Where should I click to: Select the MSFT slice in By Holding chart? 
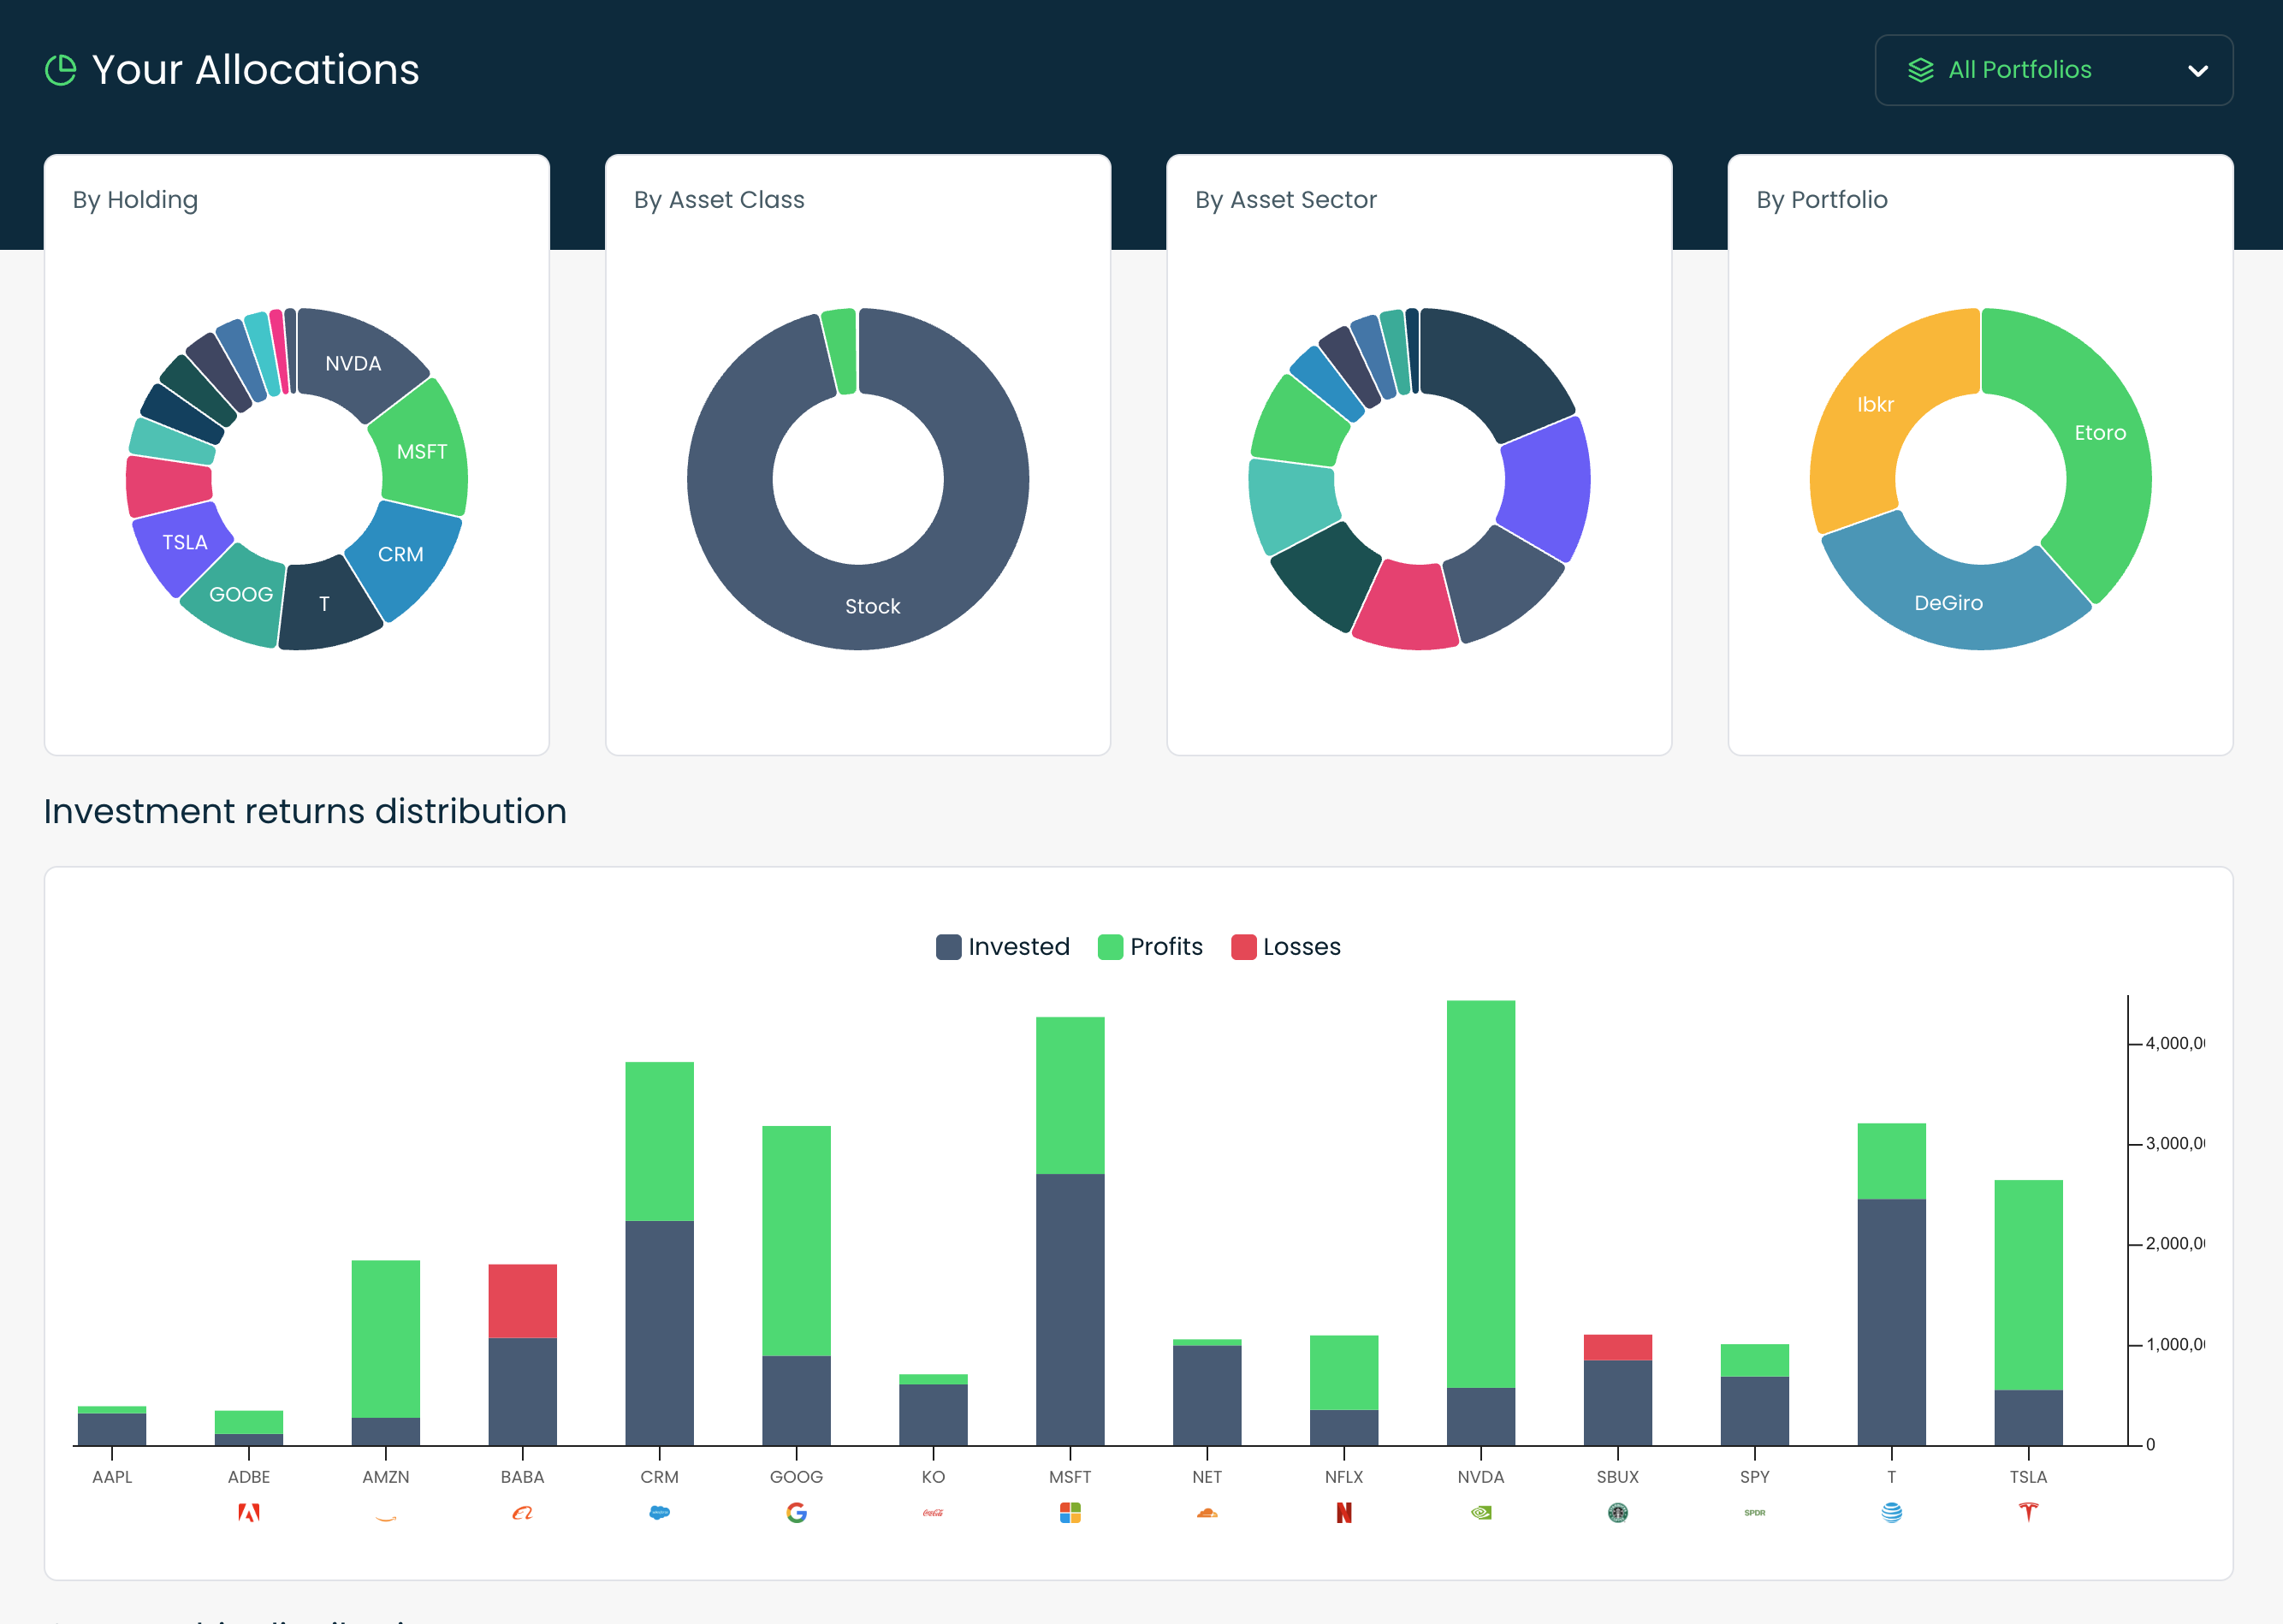(x=422, y=451)
